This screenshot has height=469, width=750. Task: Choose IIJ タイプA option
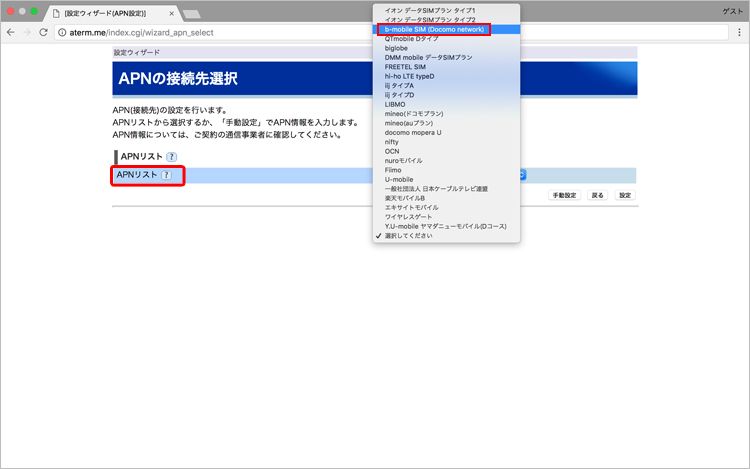click(x=446, y=86)
